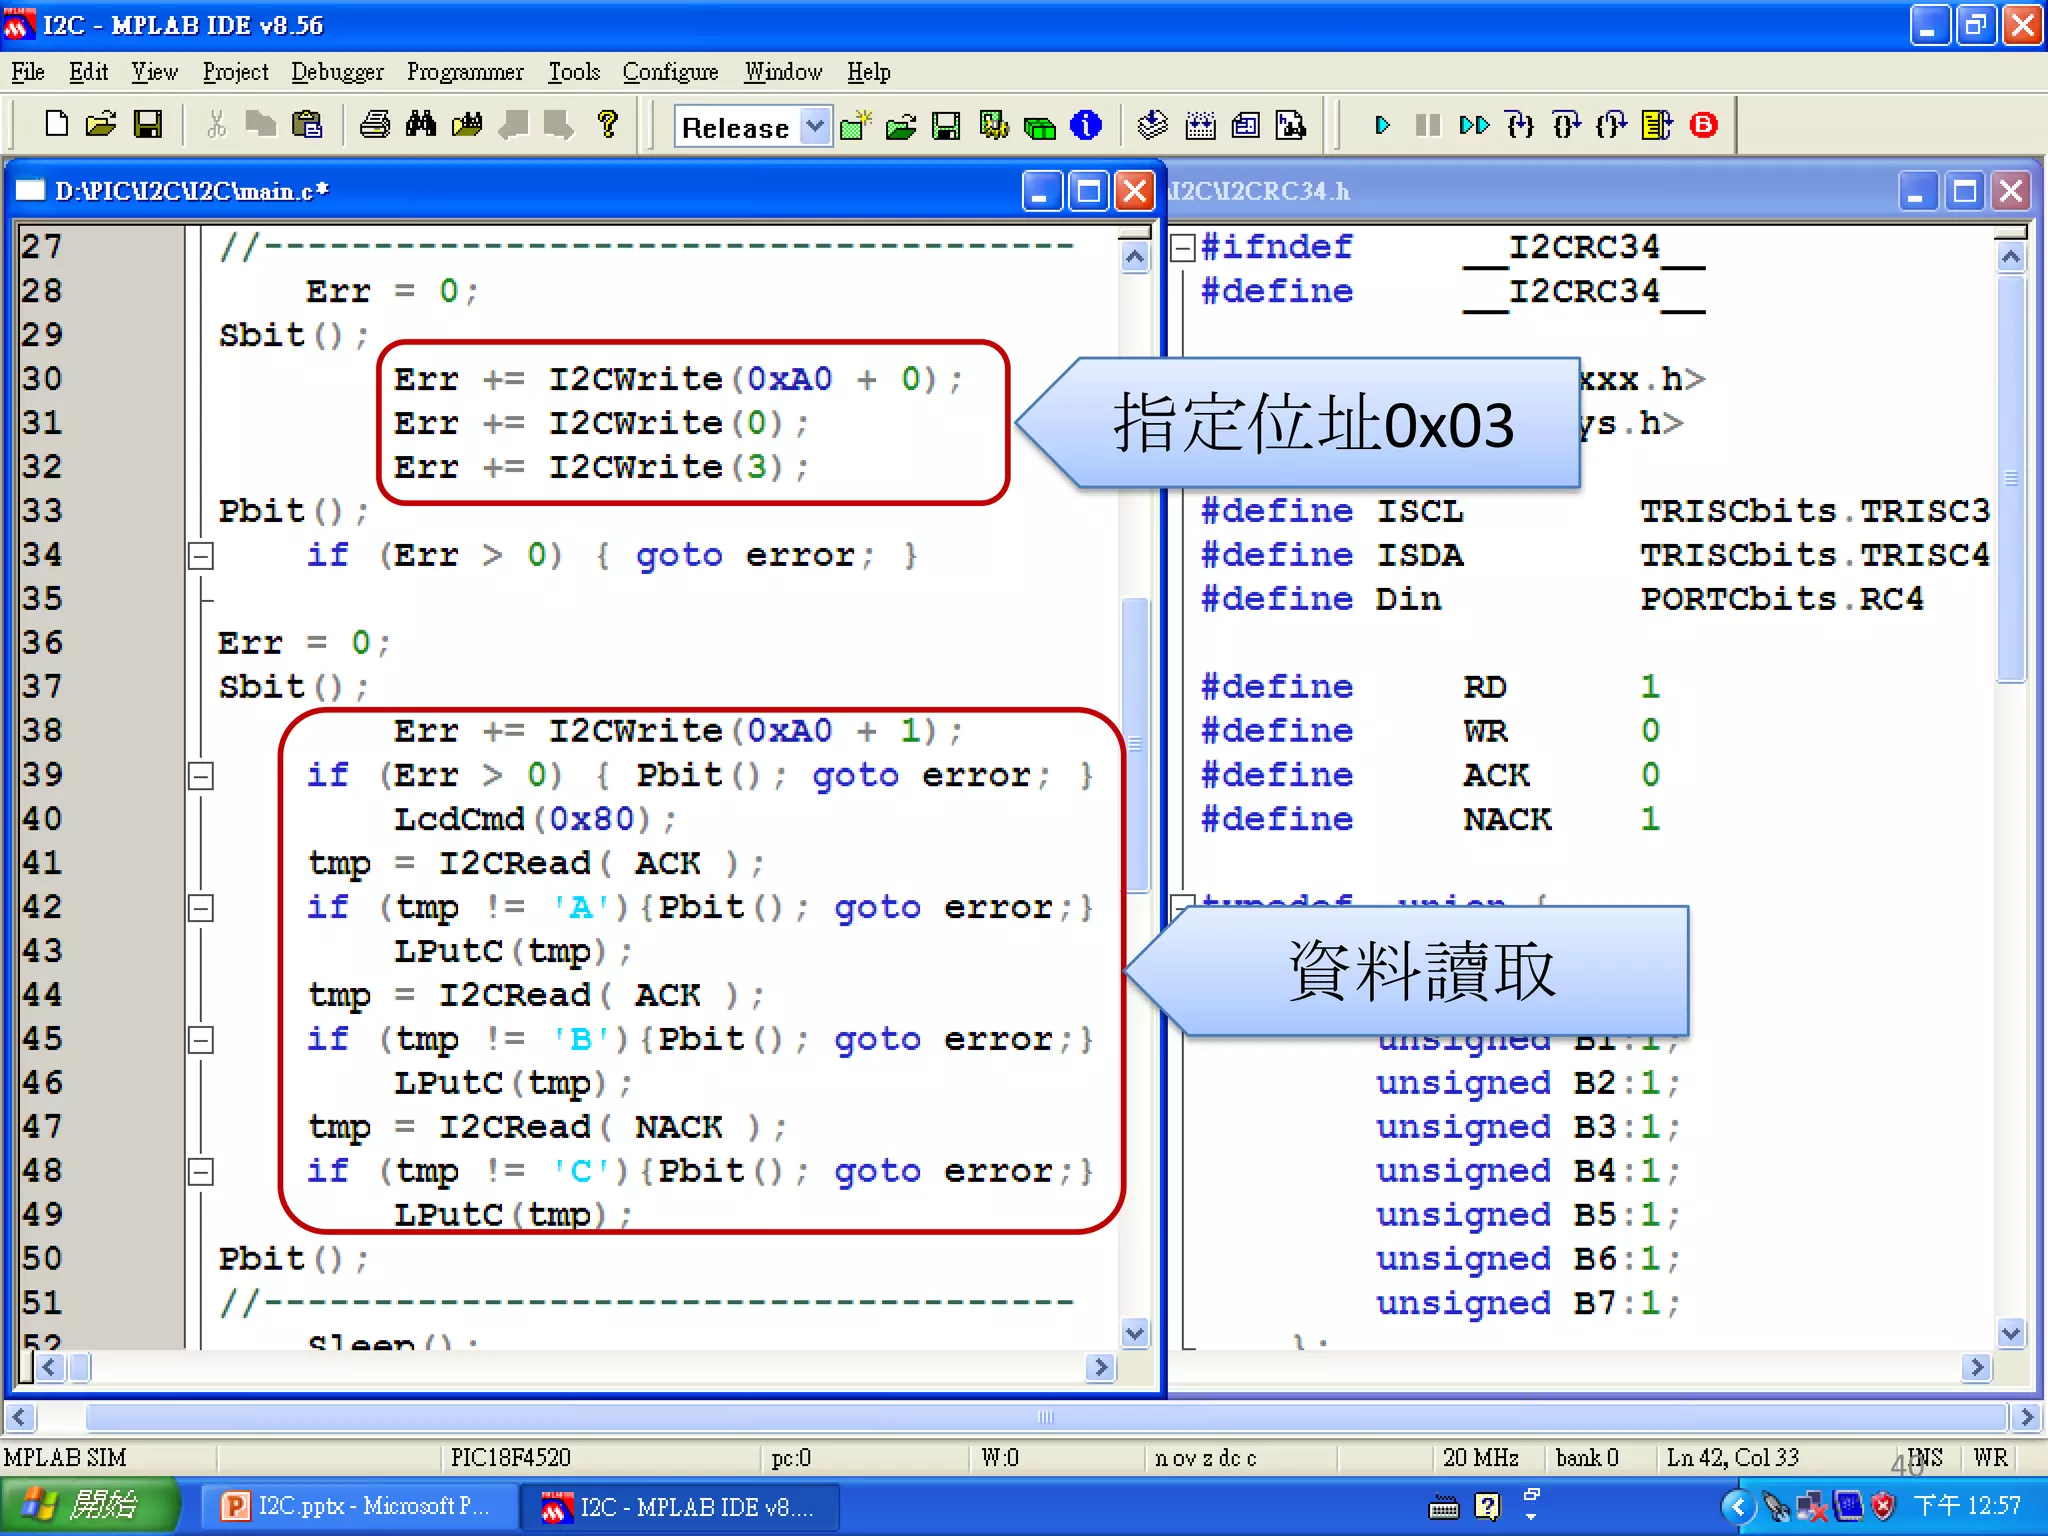The height and width of the screenshot is (1536, 2048).
Task: Collapse the fold marker at line 45
Action: 201,1040
